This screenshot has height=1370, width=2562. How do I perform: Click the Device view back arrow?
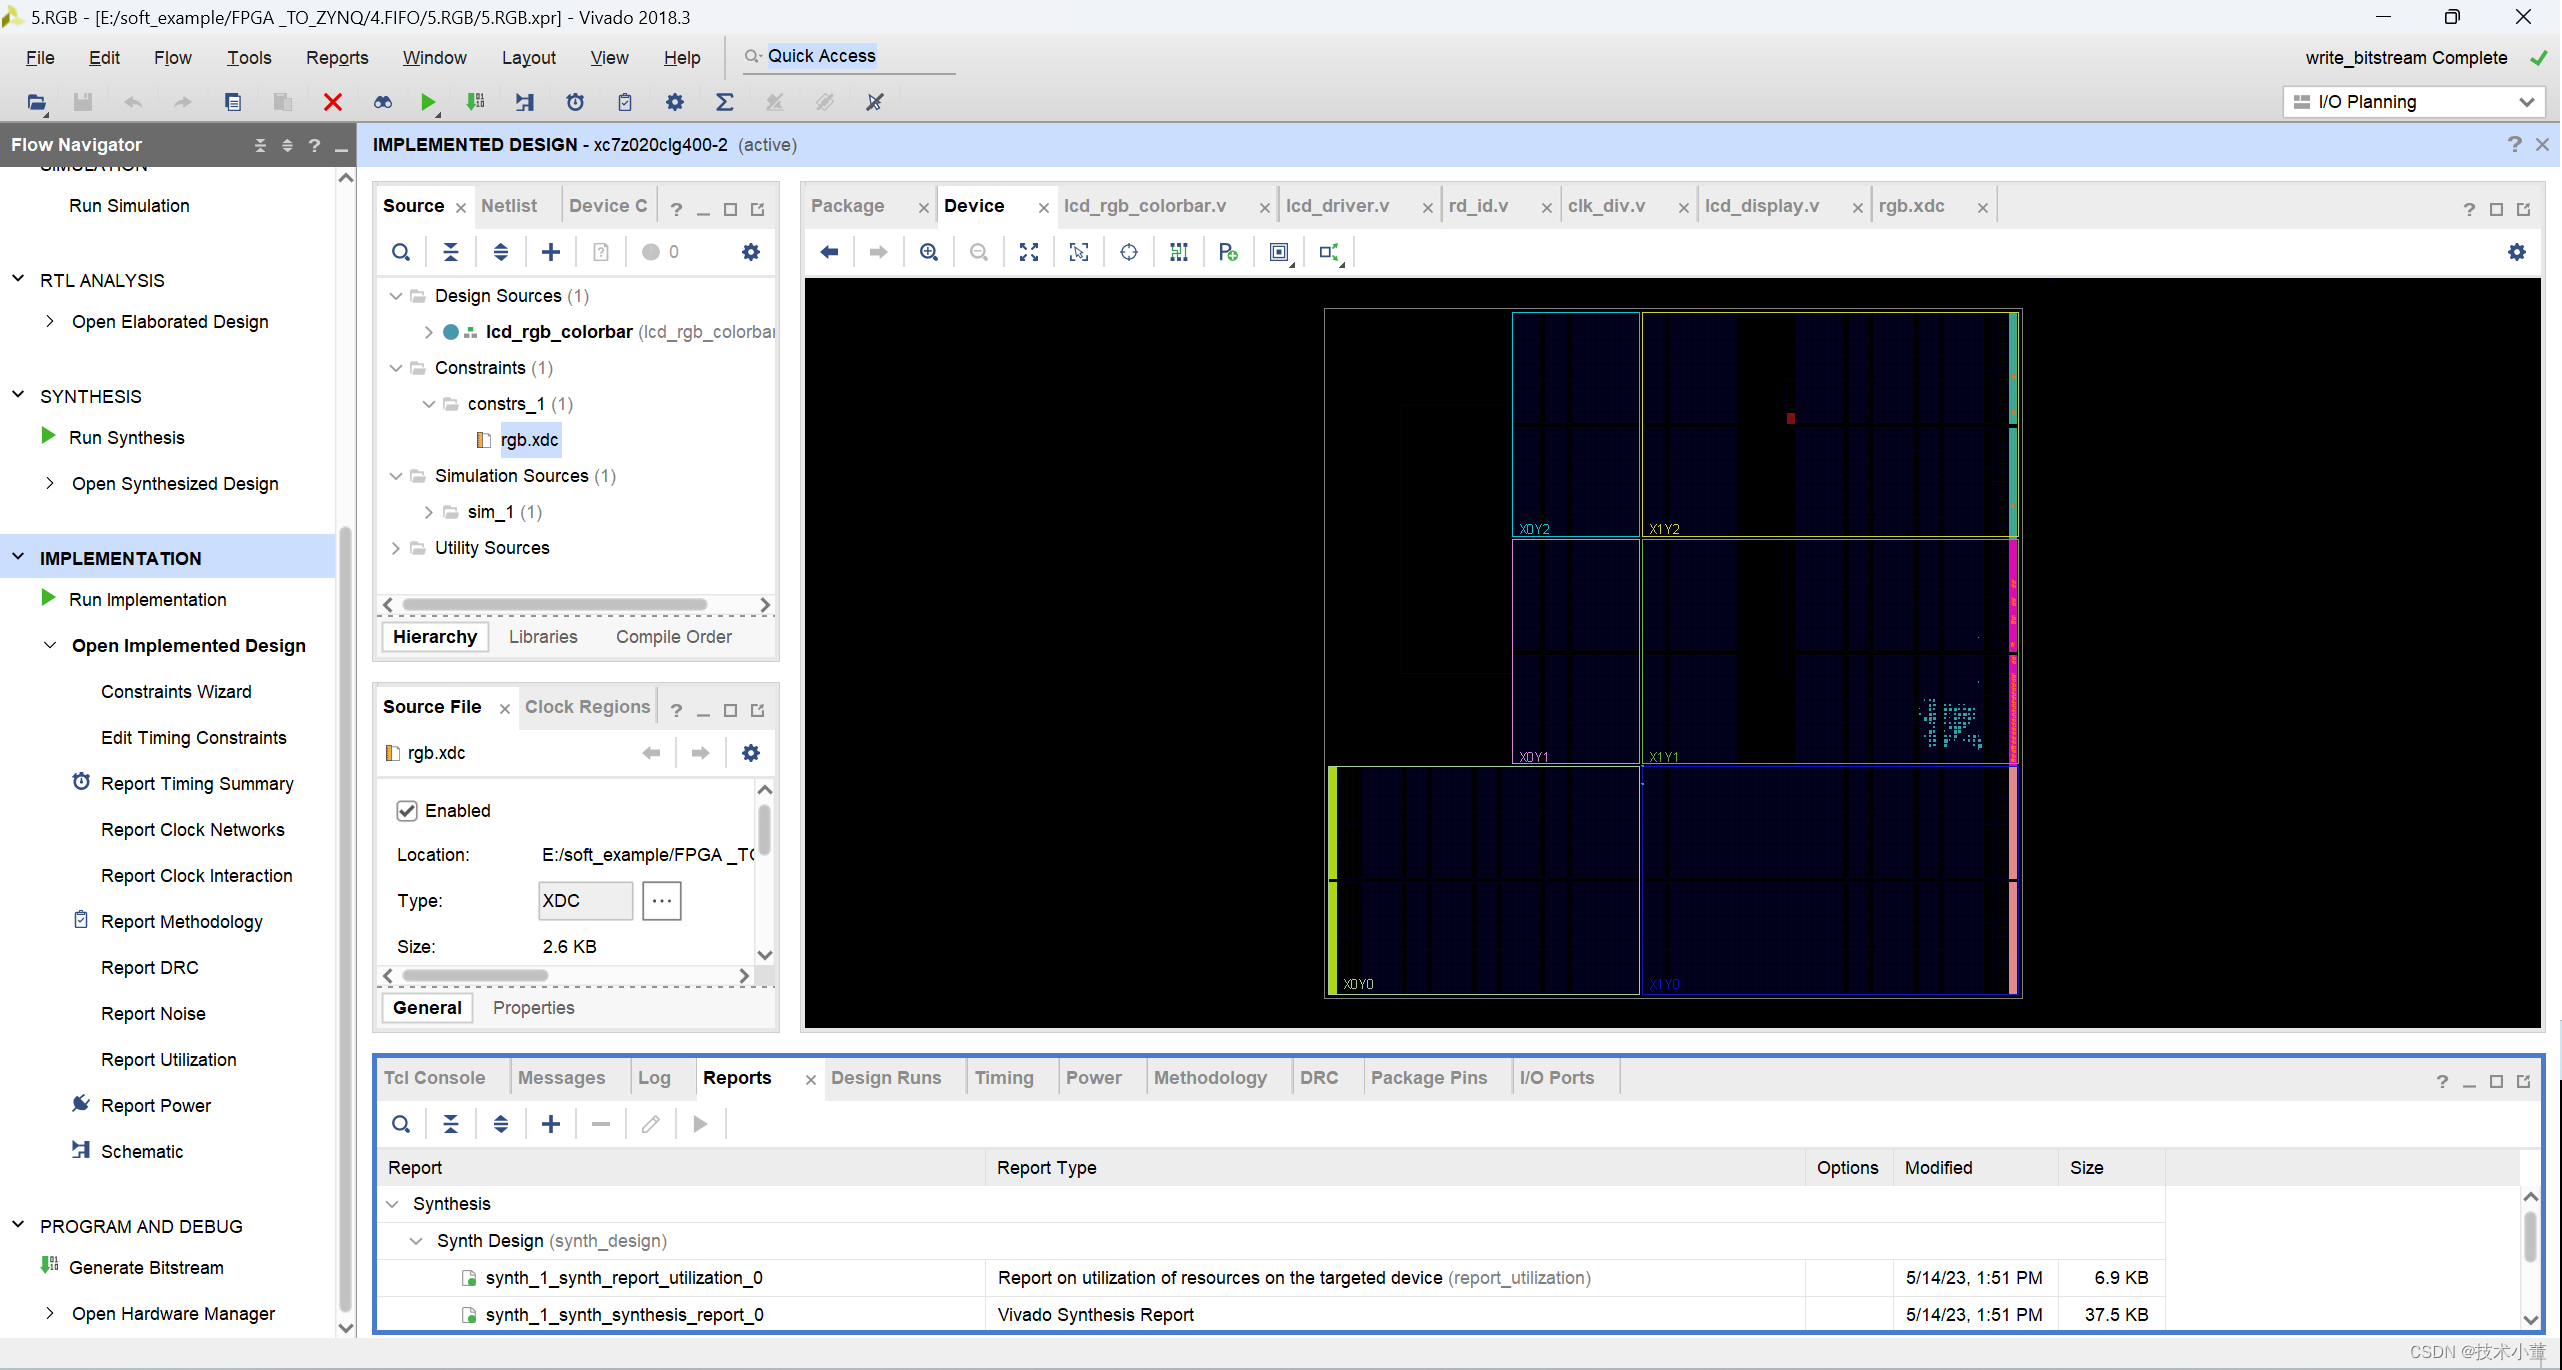pyautogui.click(x=829, y=252)
